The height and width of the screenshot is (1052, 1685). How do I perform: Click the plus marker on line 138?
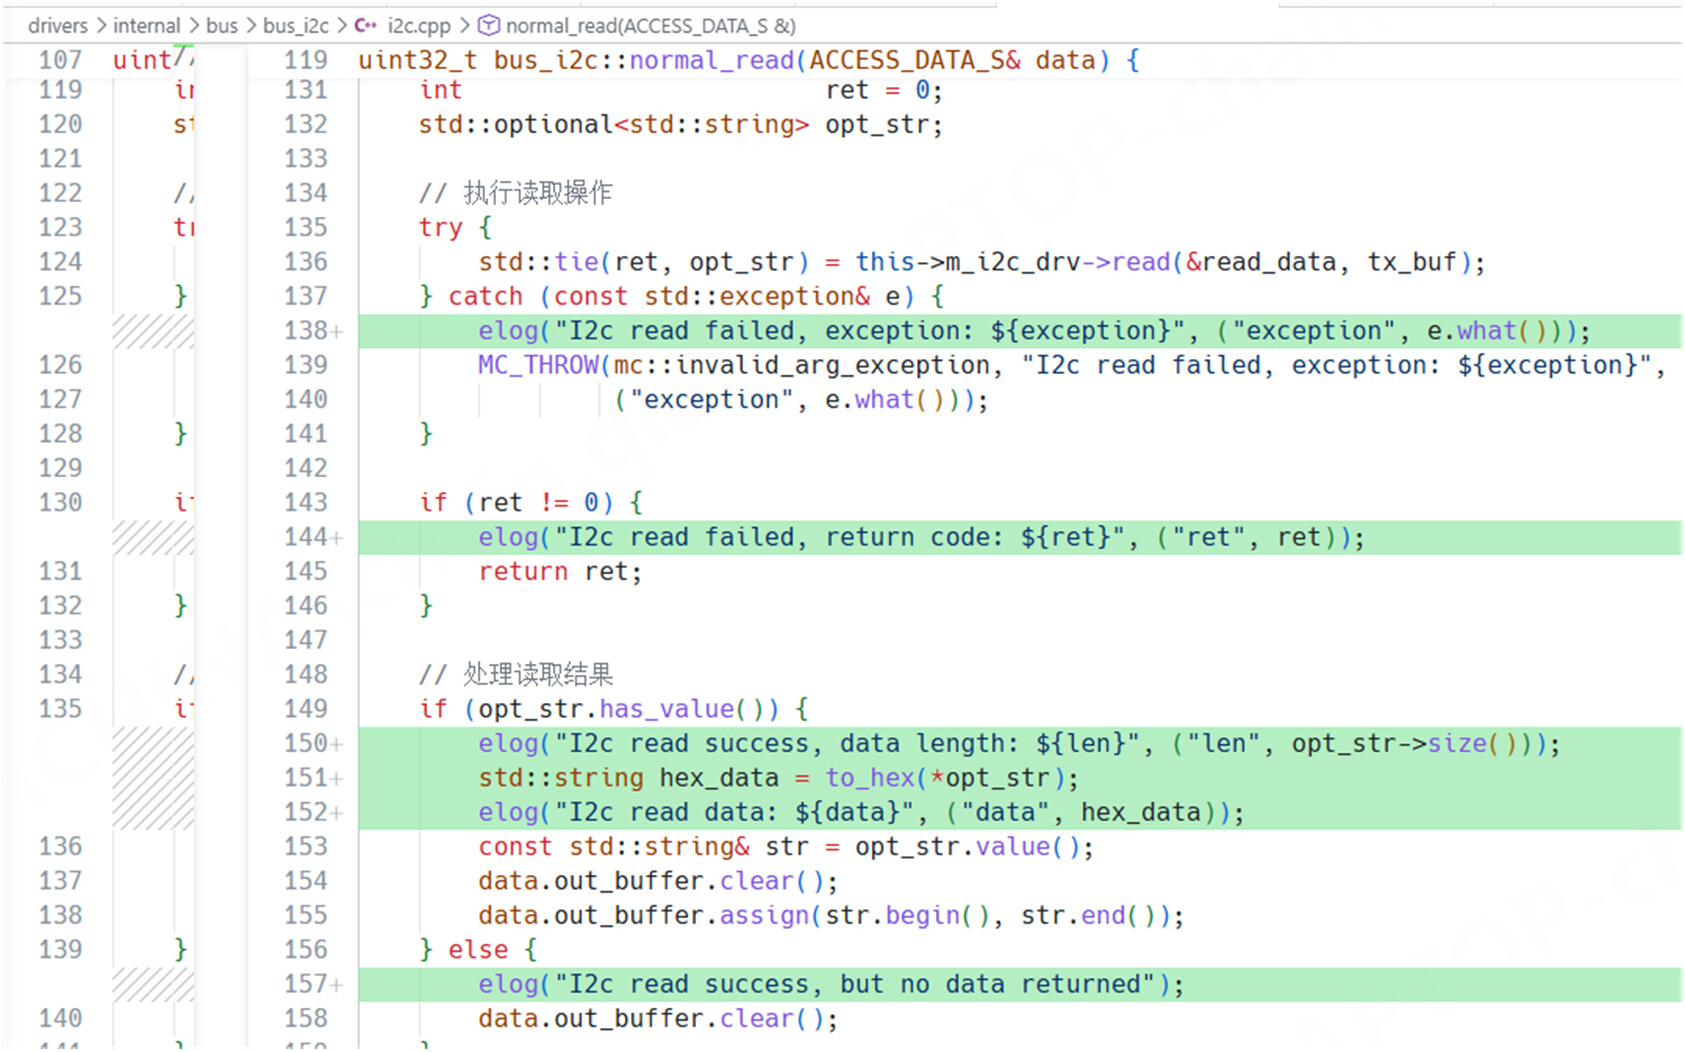point(337,332)
